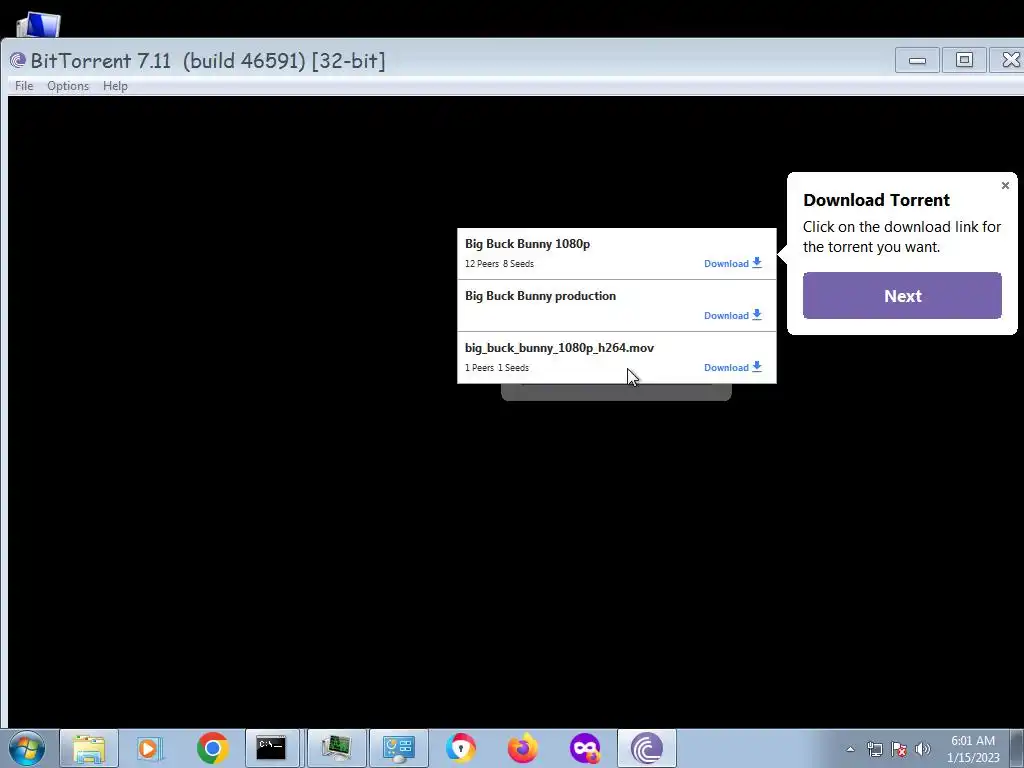Open Google Chrome from the taskbar
This screenshot has height=768, width=1024.
[212, 748]
